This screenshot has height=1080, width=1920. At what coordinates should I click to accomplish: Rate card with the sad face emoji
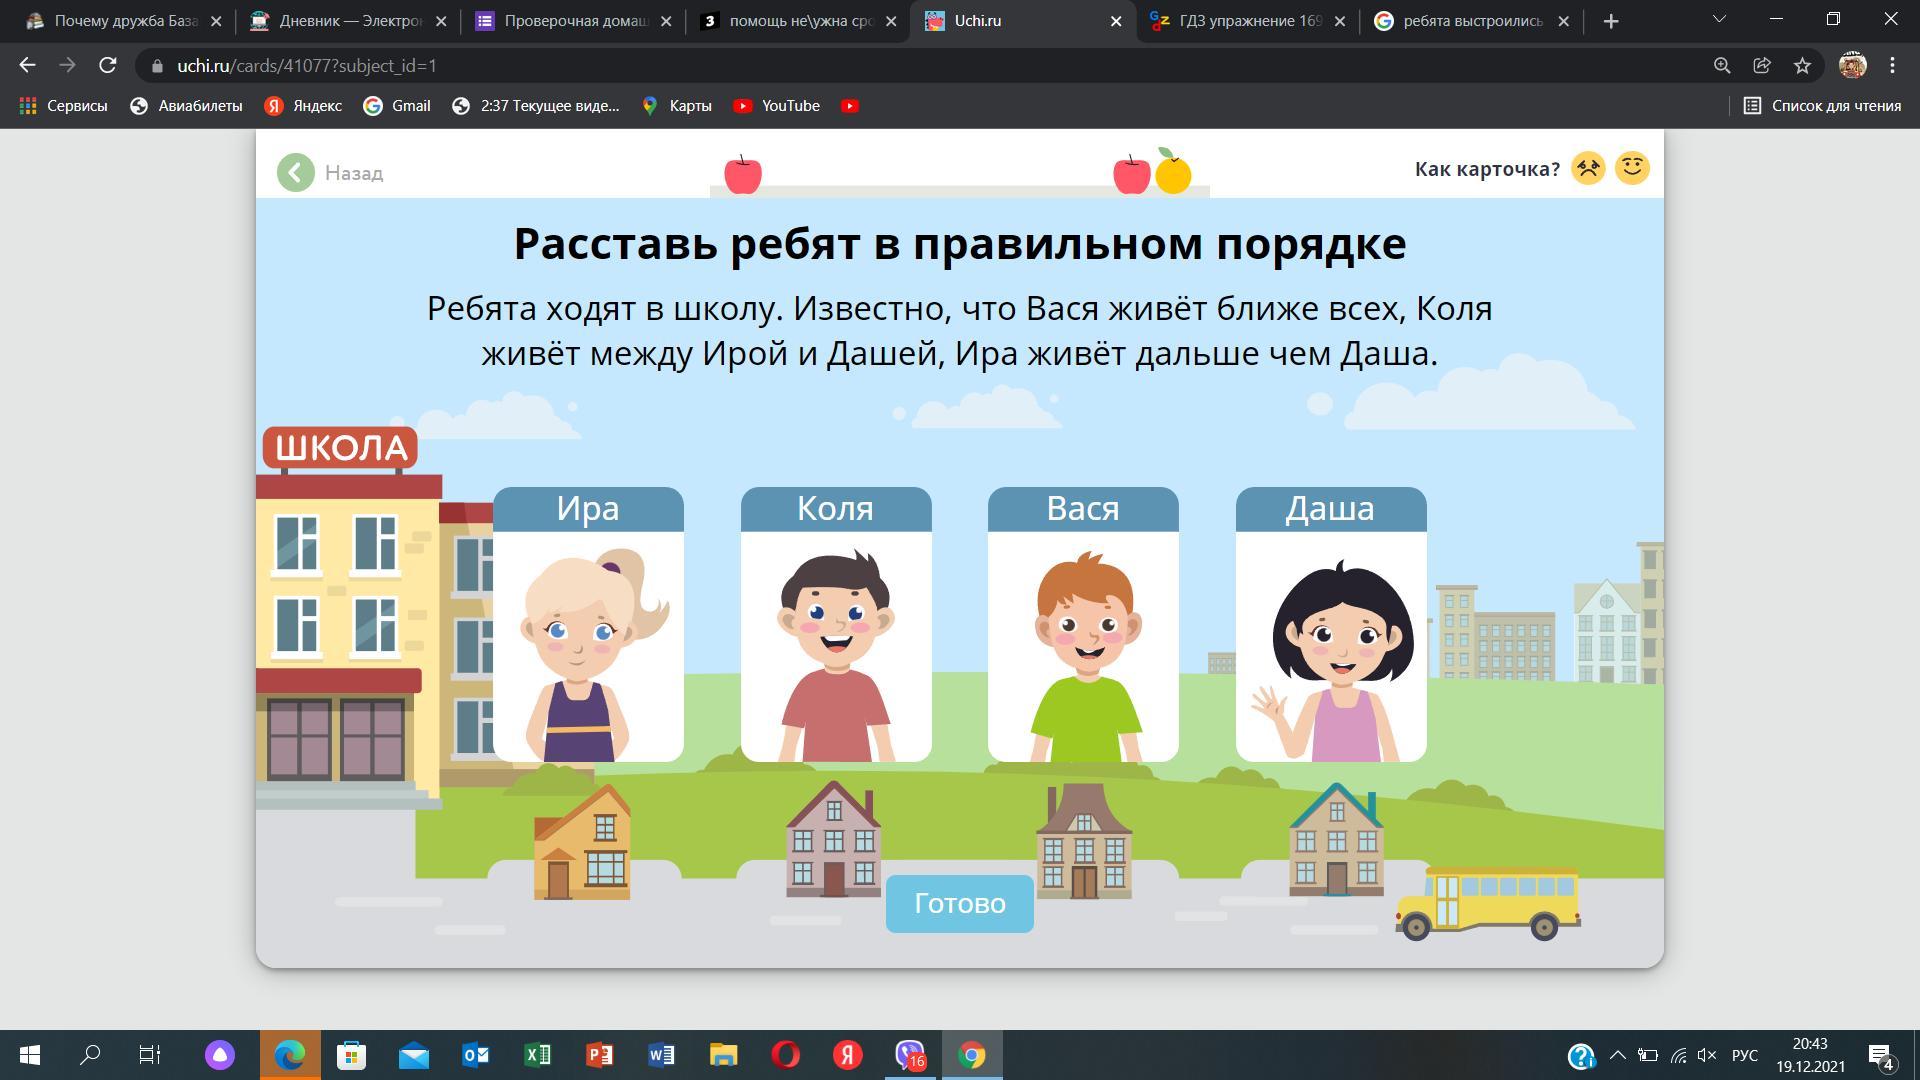click(1588, 168)
